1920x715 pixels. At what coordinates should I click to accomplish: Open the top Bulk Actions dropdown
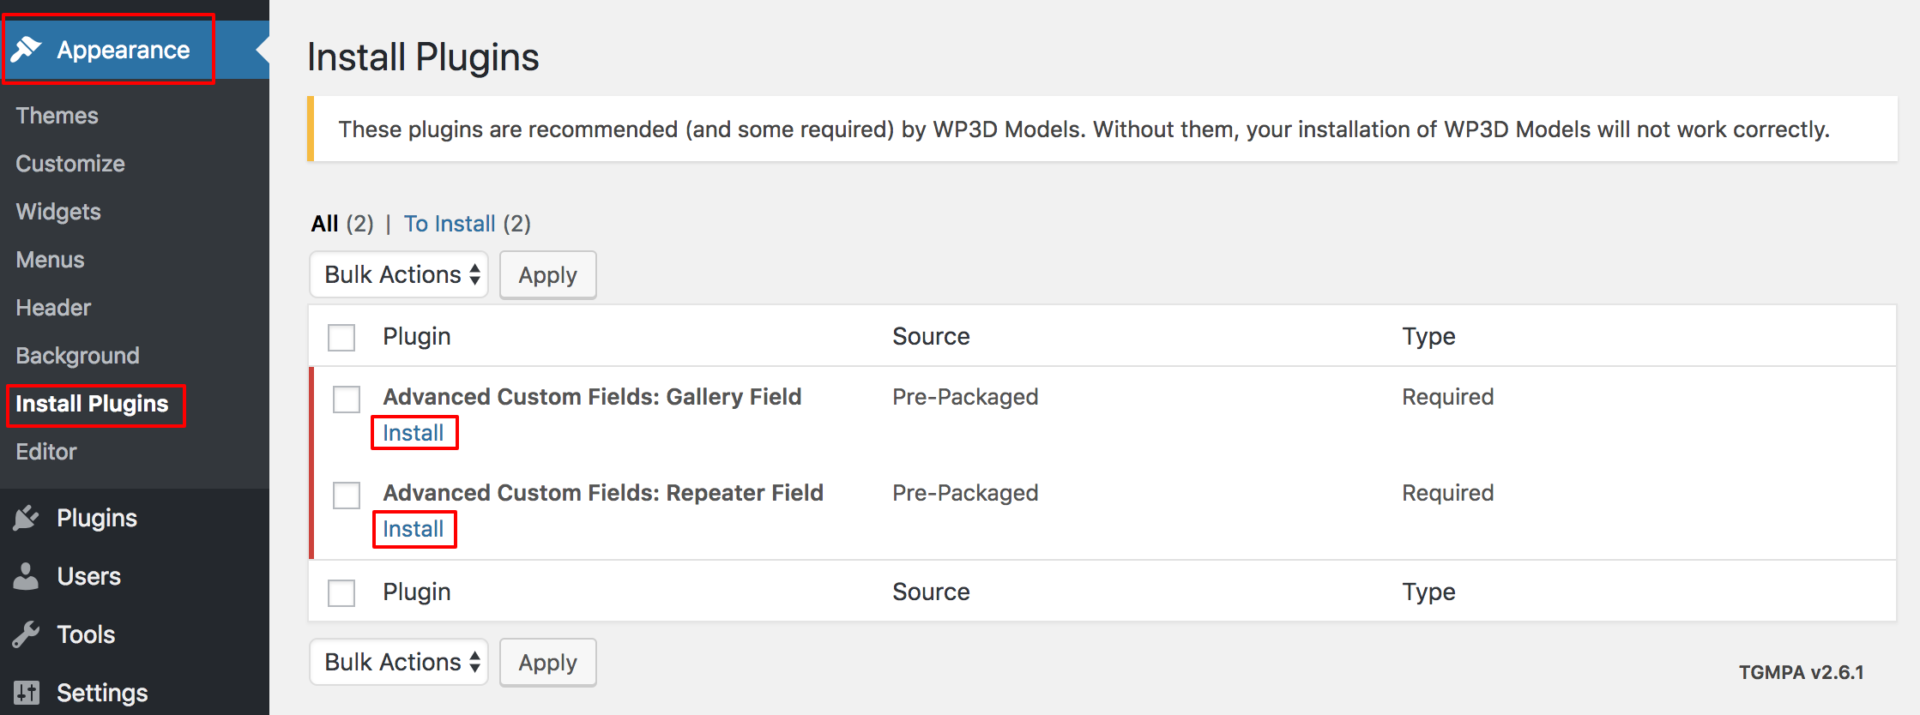[x=398, y=274]
